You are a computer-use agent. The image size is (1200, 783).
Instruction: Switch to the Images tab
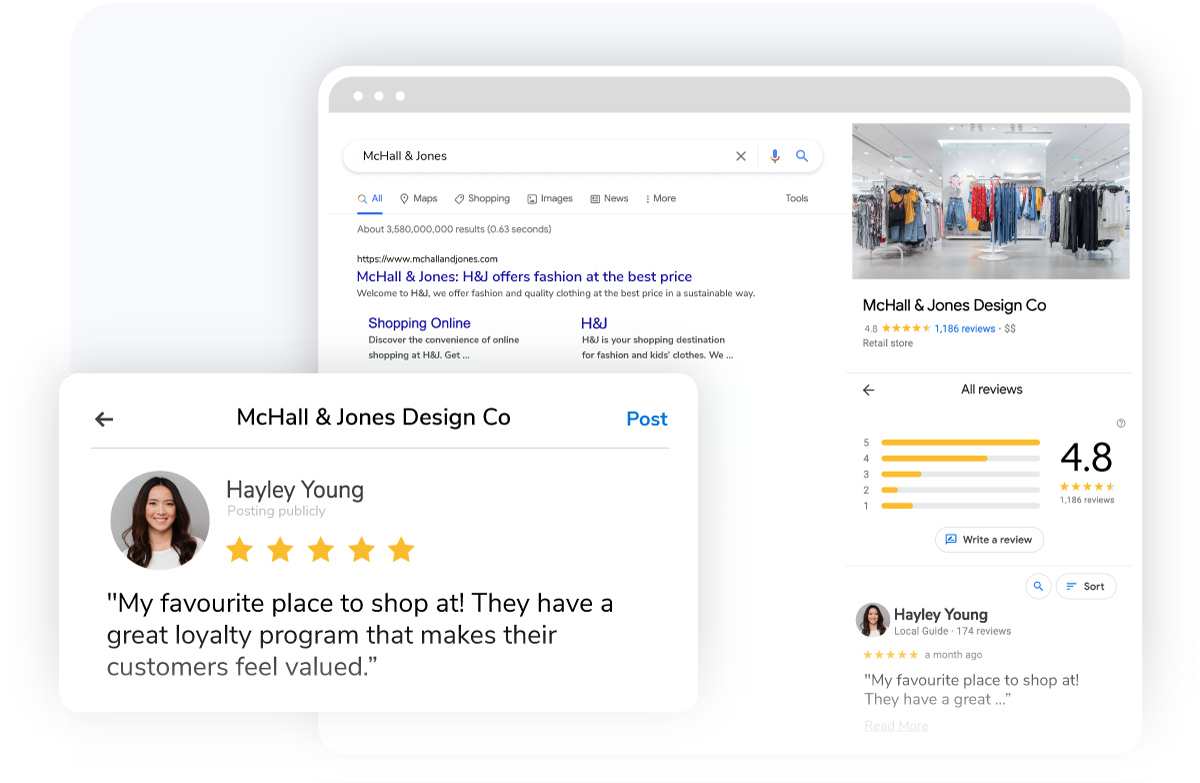(550, 198)
